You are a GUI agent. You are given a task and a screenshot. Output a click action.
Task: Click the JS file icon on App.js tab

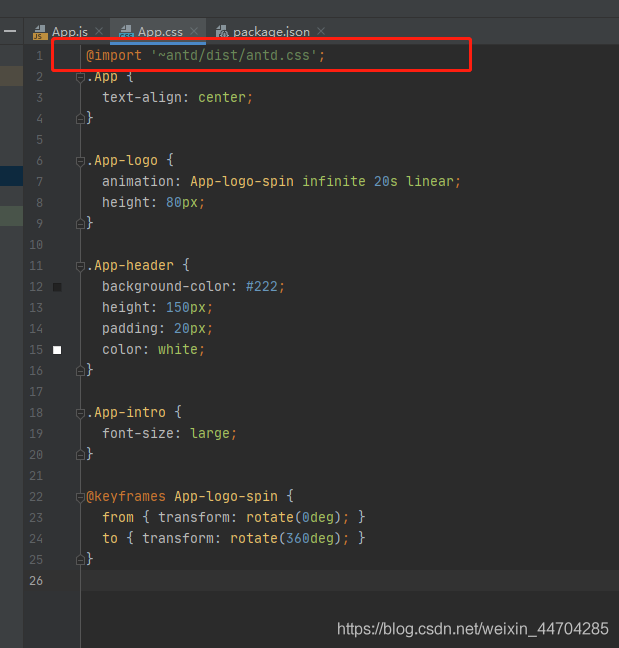coord(40,32)
